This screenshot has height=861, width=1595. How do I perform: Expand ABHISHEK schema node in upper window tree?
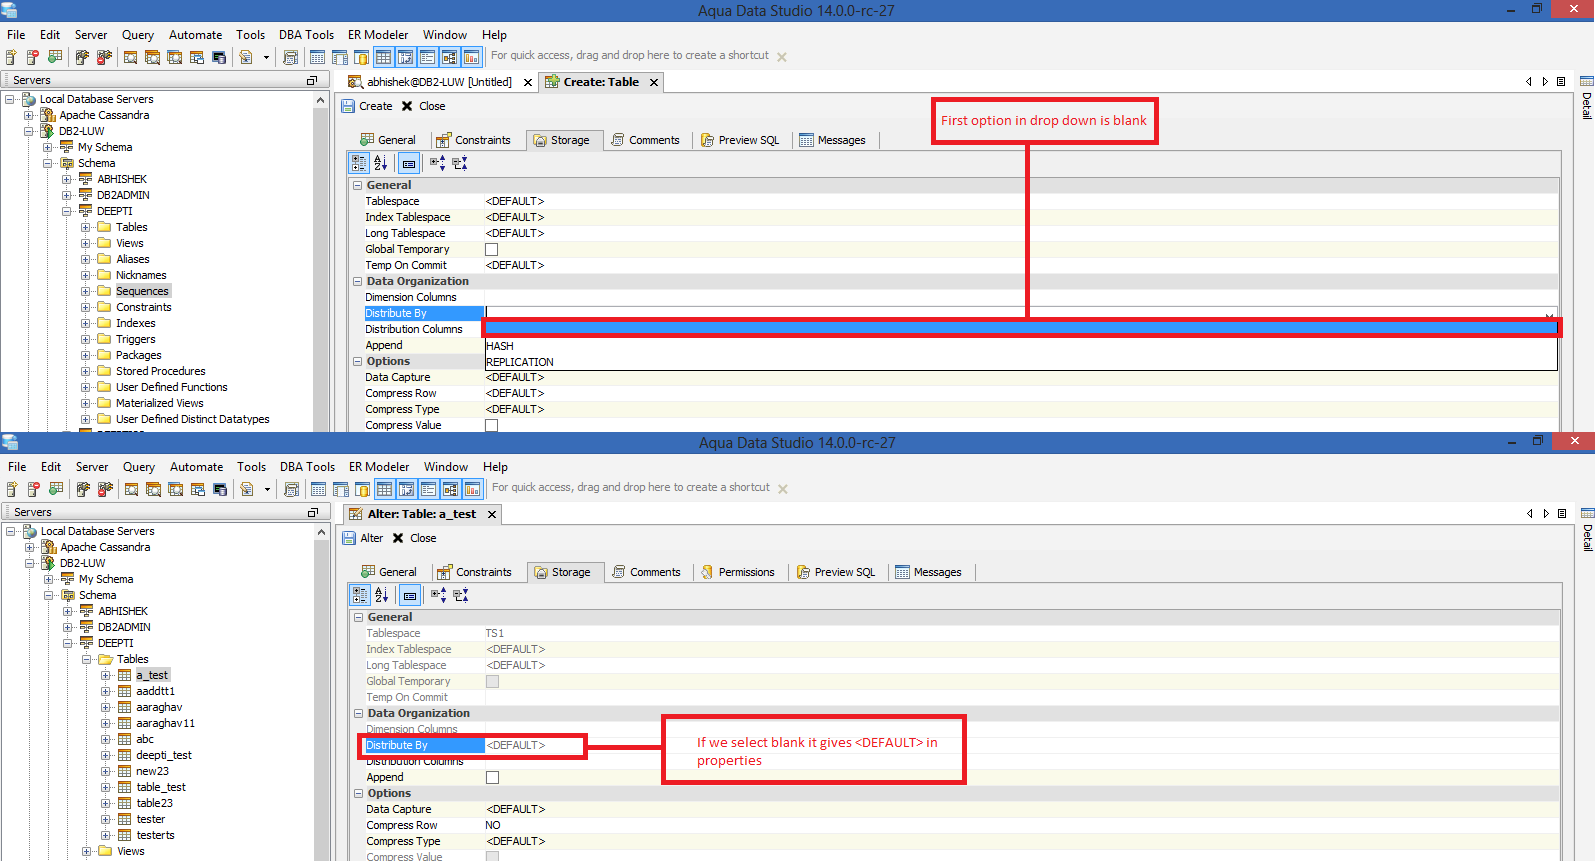(x=67, y=180)
